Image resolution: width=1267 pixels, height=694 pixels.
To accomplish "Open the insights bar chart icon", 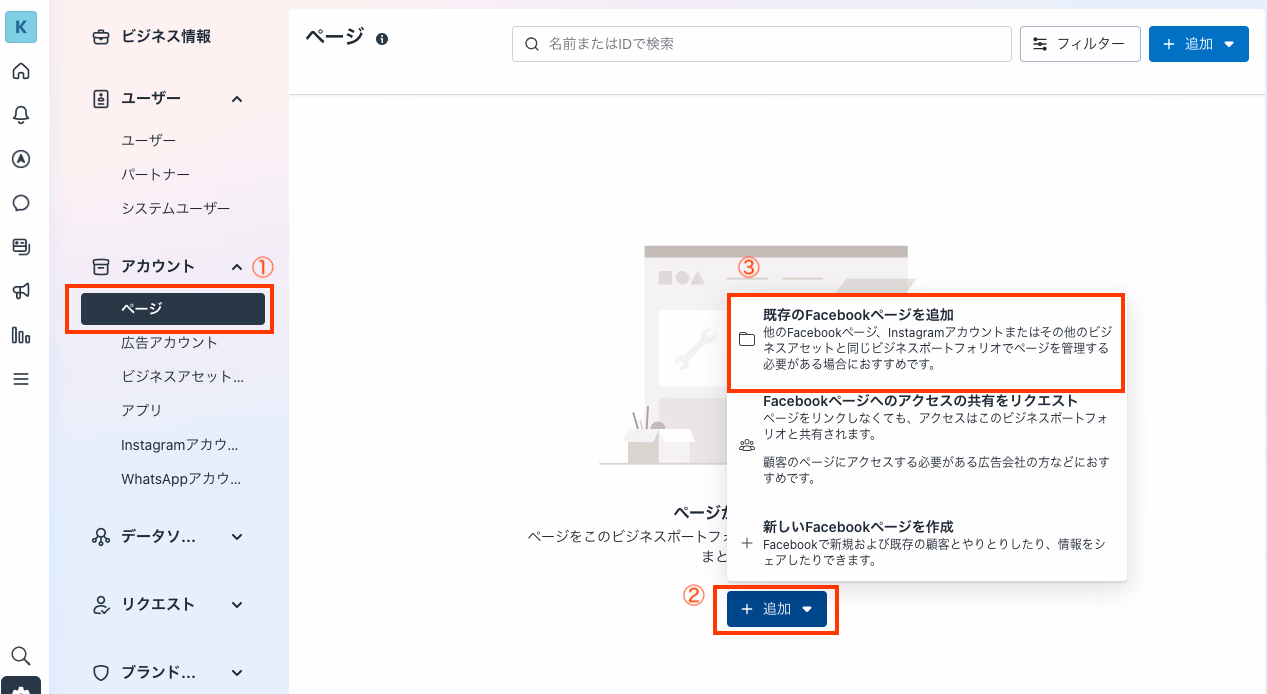I will tap(21, 335).
